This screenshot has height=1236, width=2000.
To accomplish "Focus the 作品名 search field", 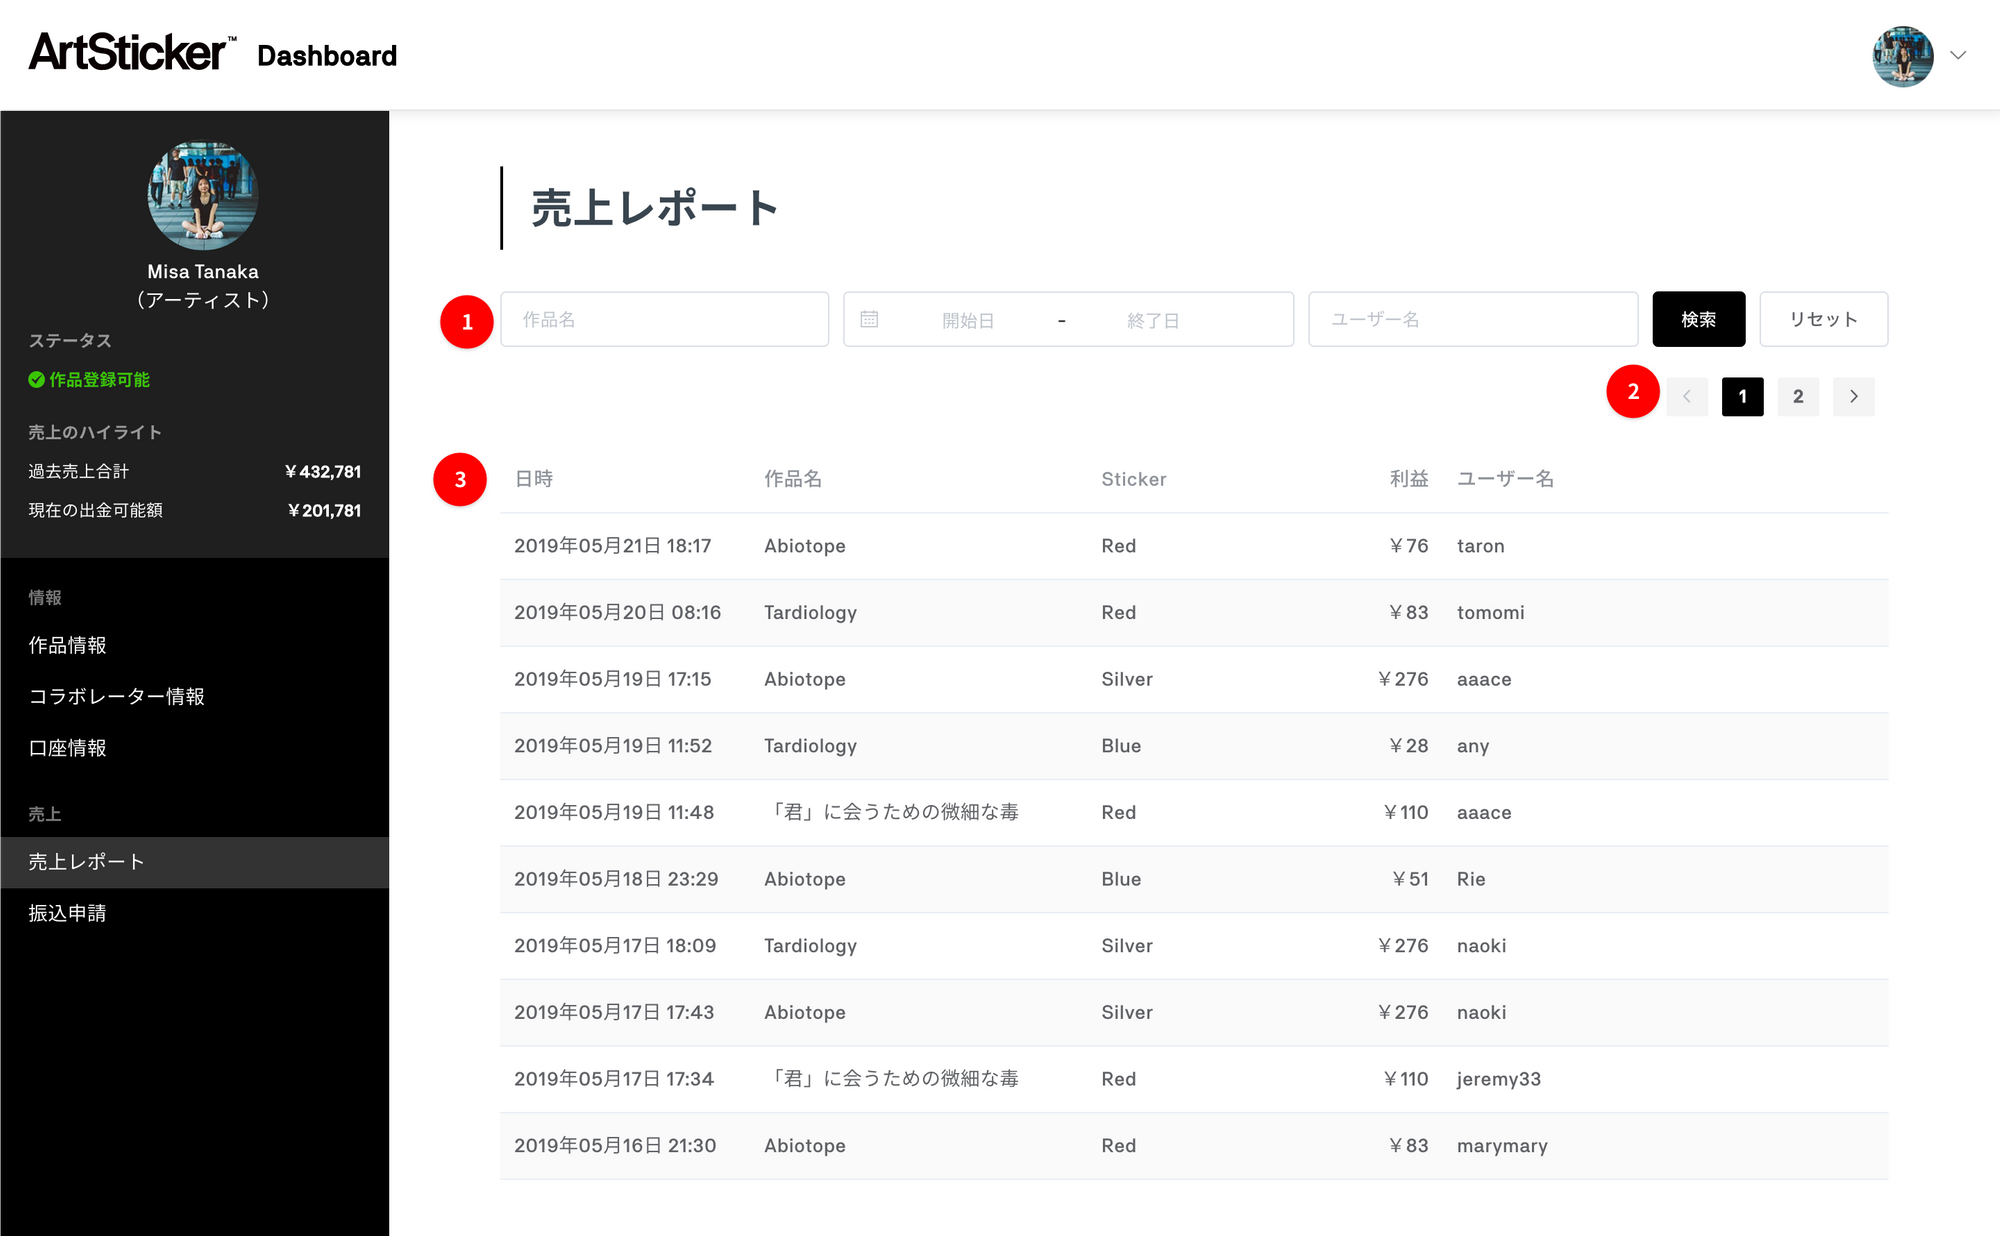I will pos(664,319).
